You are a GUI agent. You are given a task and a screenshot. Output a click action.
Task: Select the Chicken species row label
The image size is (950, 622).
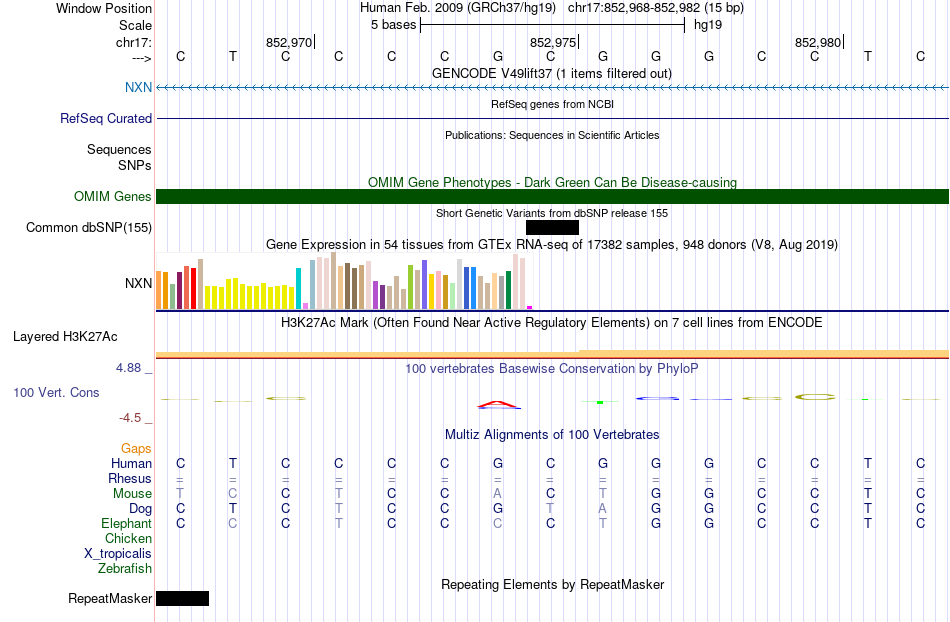[128, 538]
